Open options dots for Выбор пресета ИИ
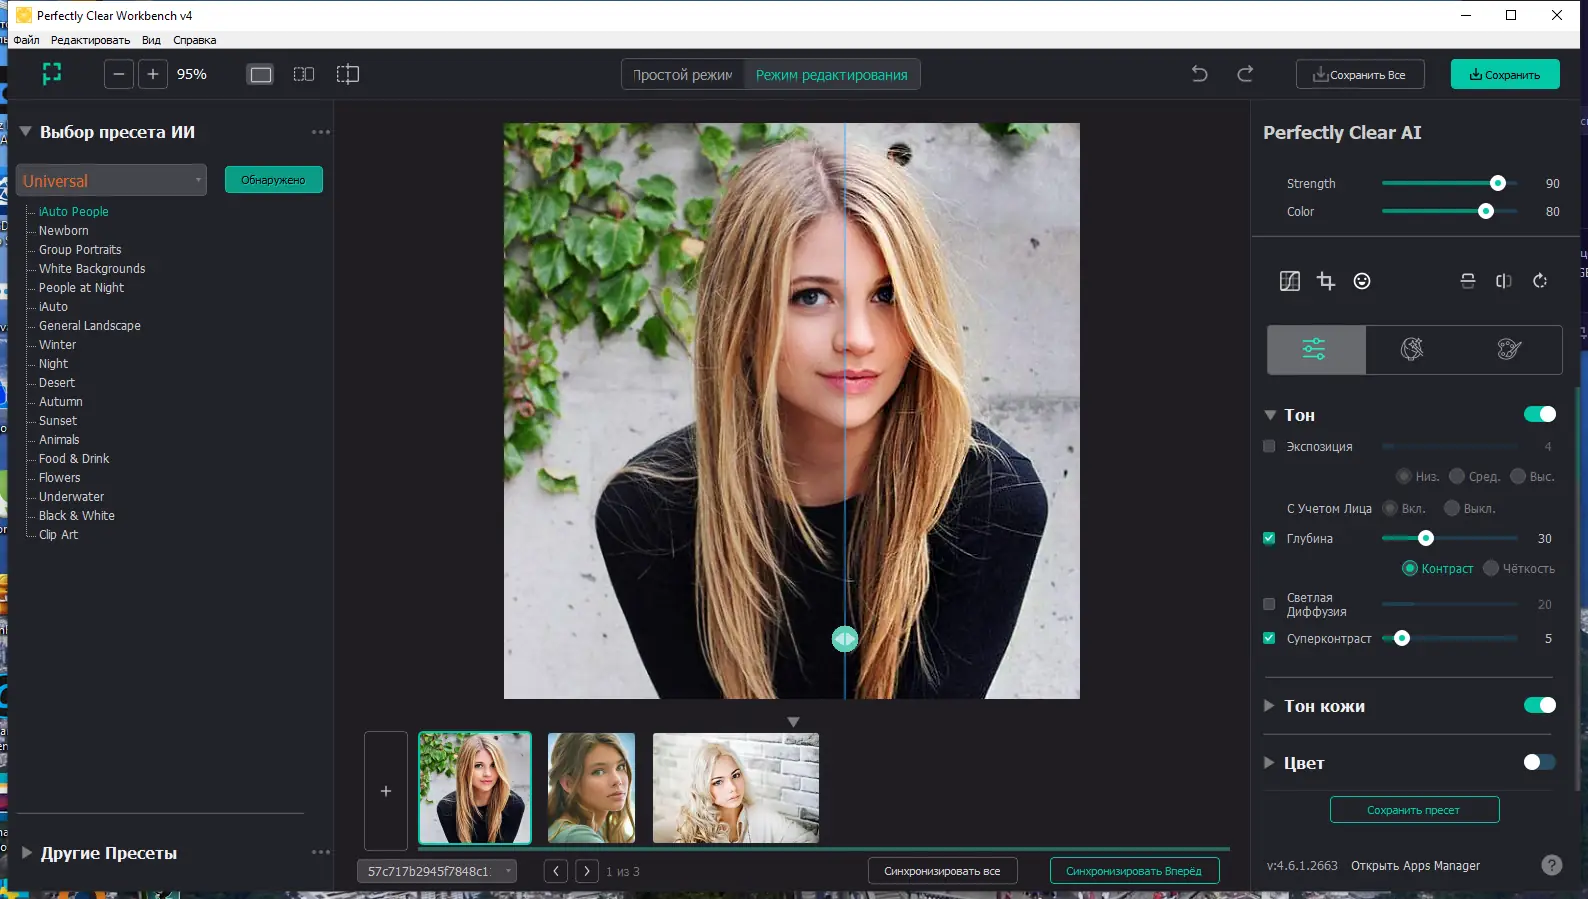This screenshot has height=899, width=1588. tap(321, 132)
